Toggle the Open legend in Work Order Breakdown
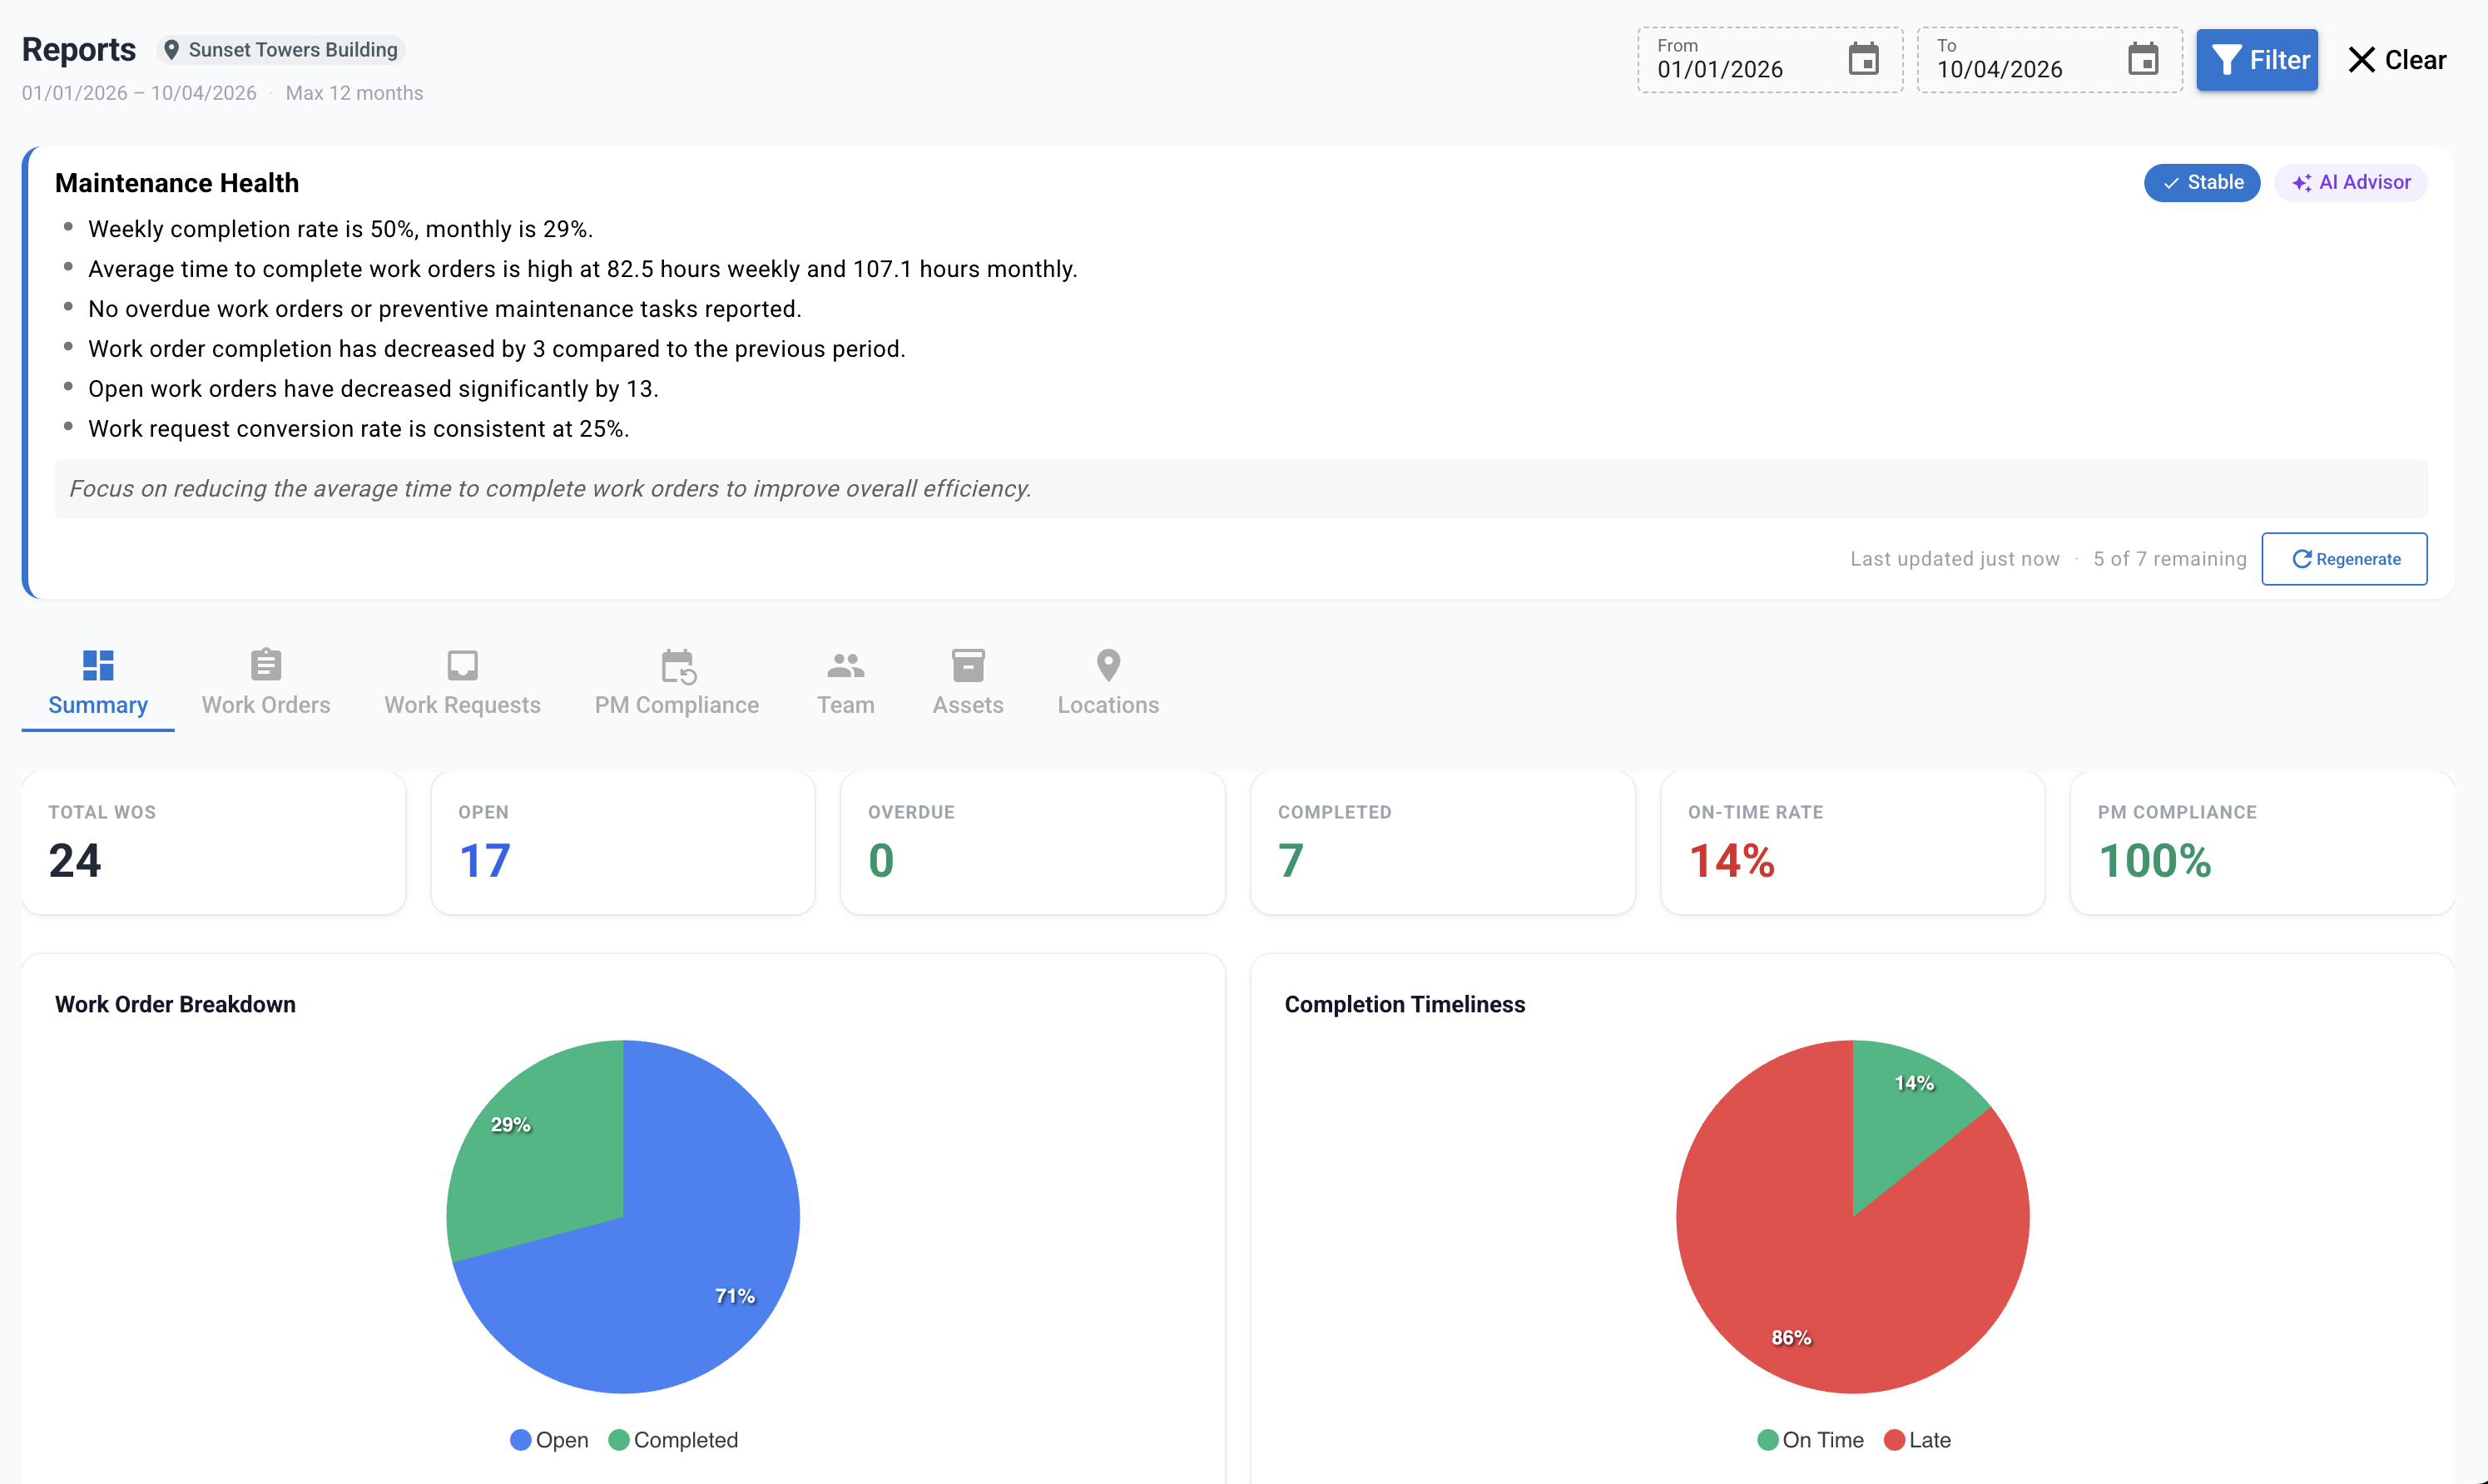This screenshot has width=2488, height=1484. pyautogui.click(x=548, y=1440)
